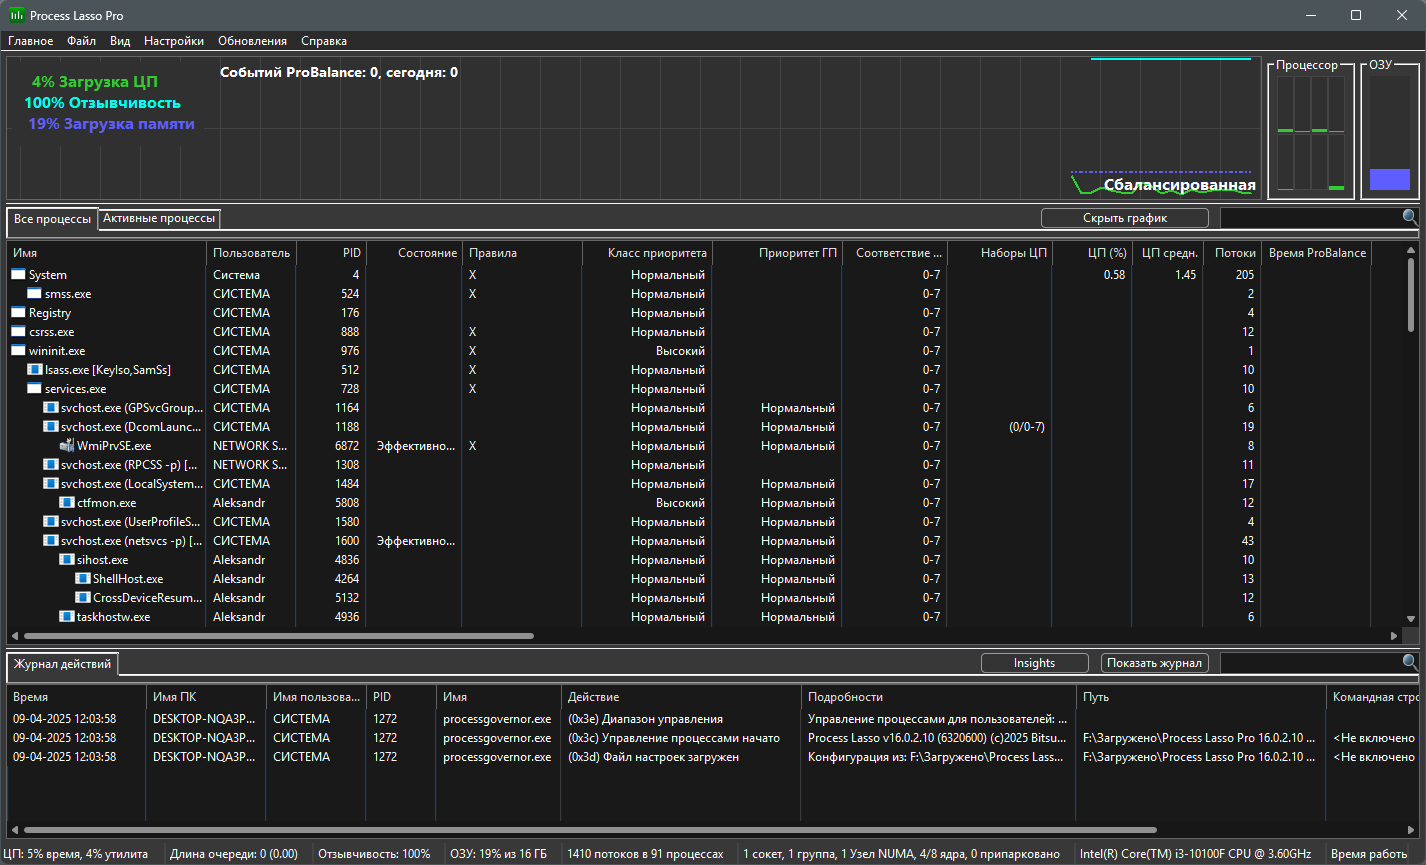Viewport: 1426px width, 865px height.
Task: Click the WmiPrvSE.exe process icon
Action: [66, 446]
